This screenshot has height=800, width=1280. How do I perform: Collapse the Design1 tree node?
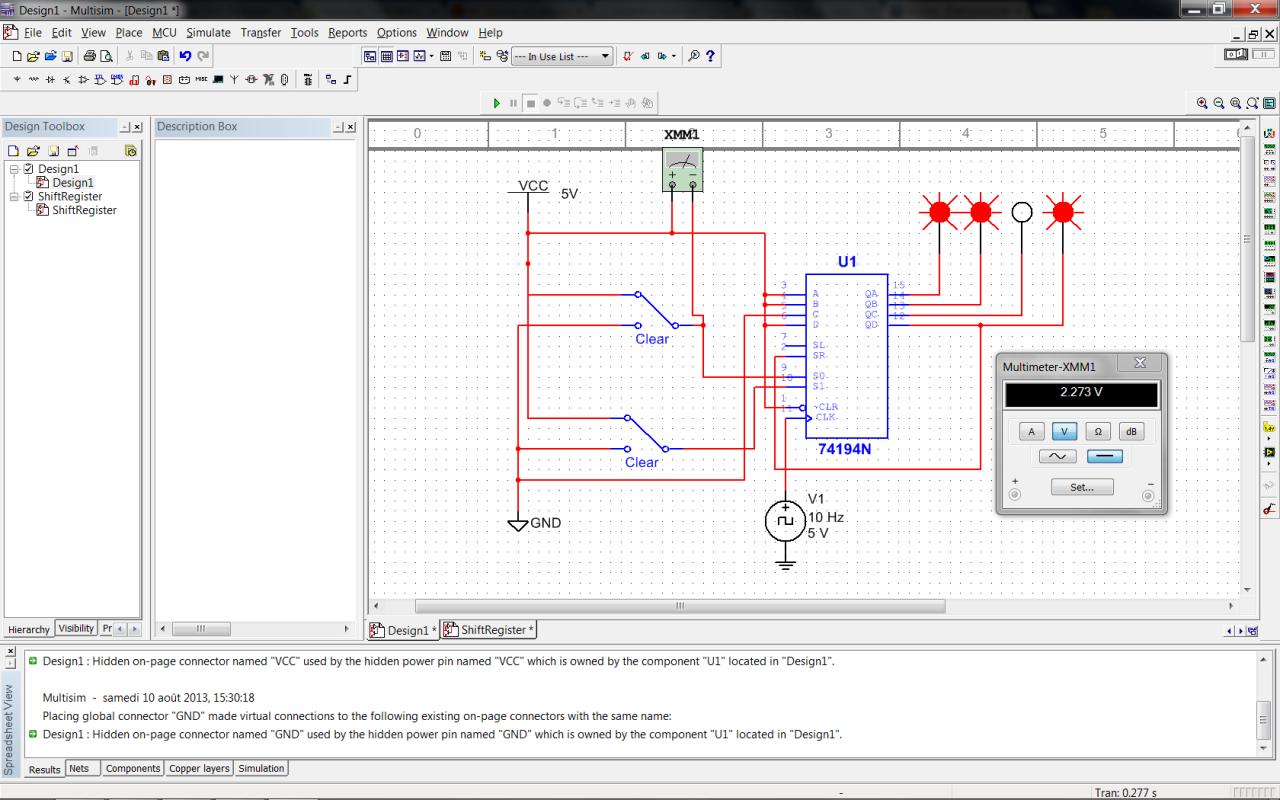click(14, 169)
